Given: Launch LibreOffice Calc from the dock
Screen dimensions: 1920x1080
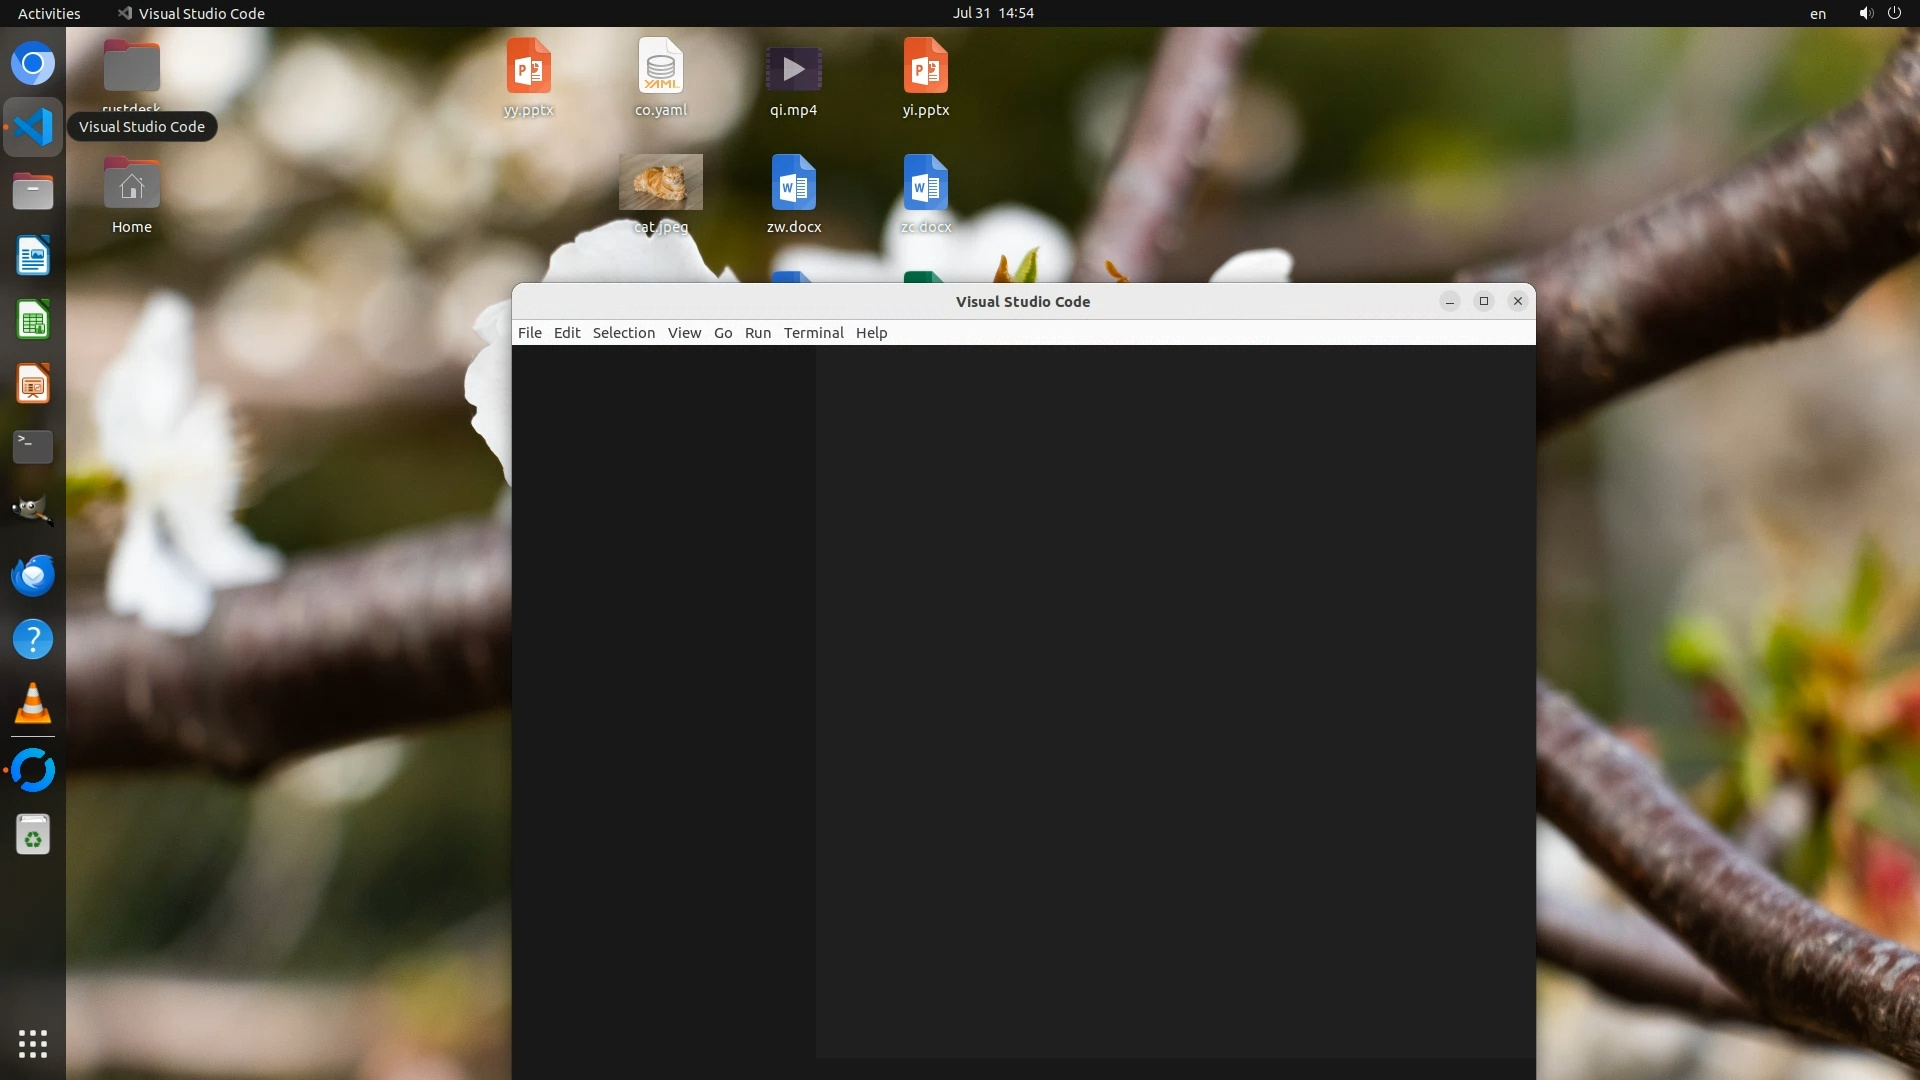Looking at the screenshot, I should click(x=33, y=320).
